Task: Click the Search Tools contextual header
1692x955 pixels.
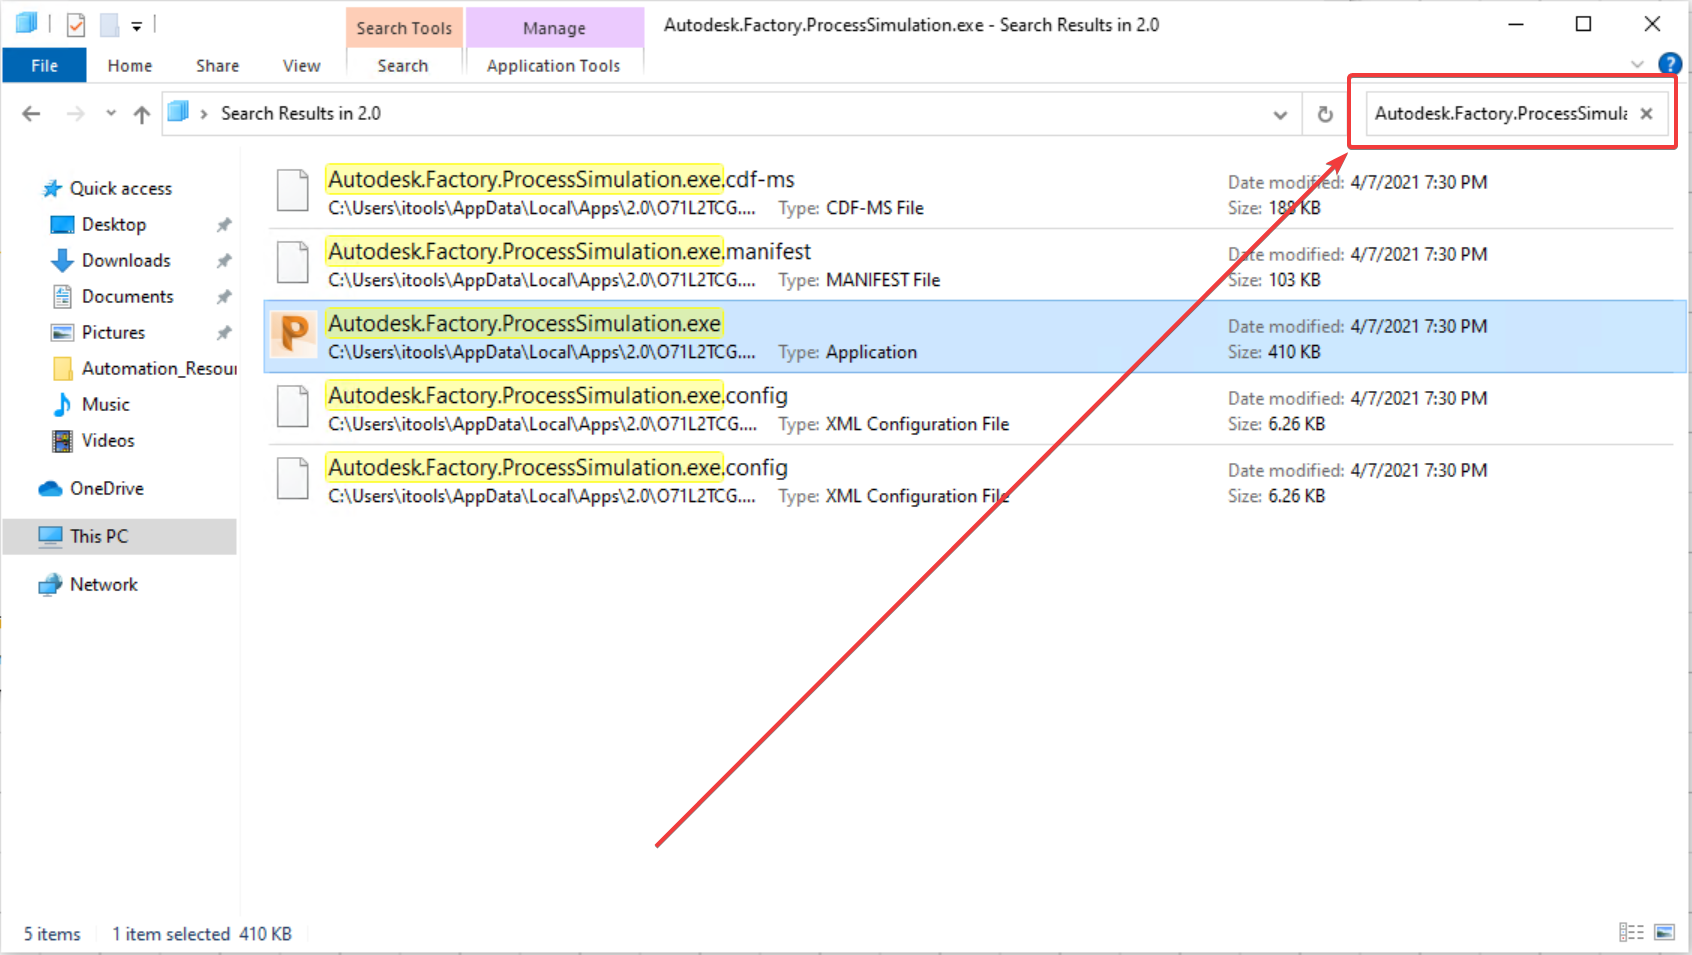Action: tap(404, 28)
